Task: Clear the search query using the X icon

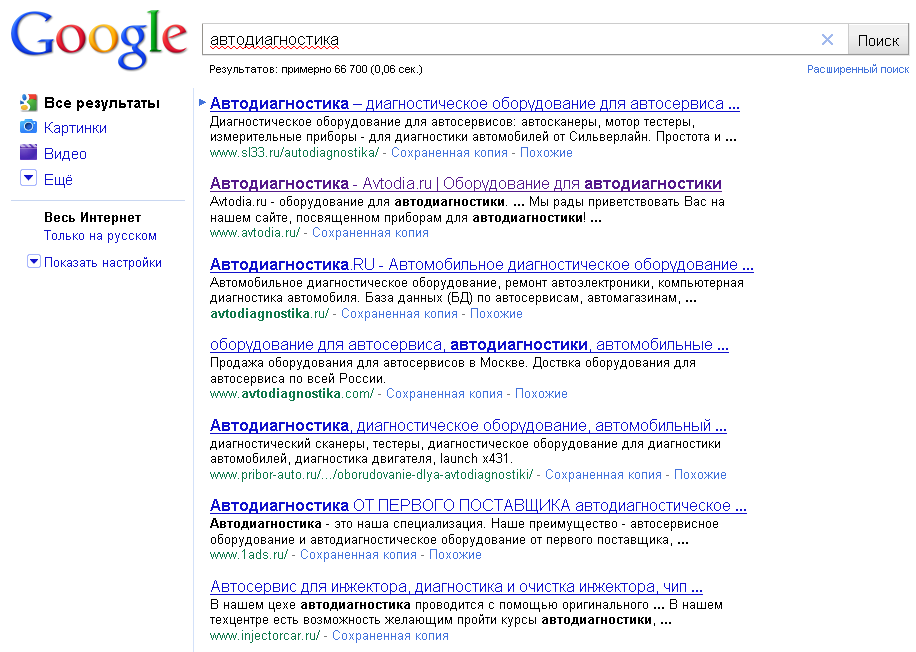Action: [827, 39]
